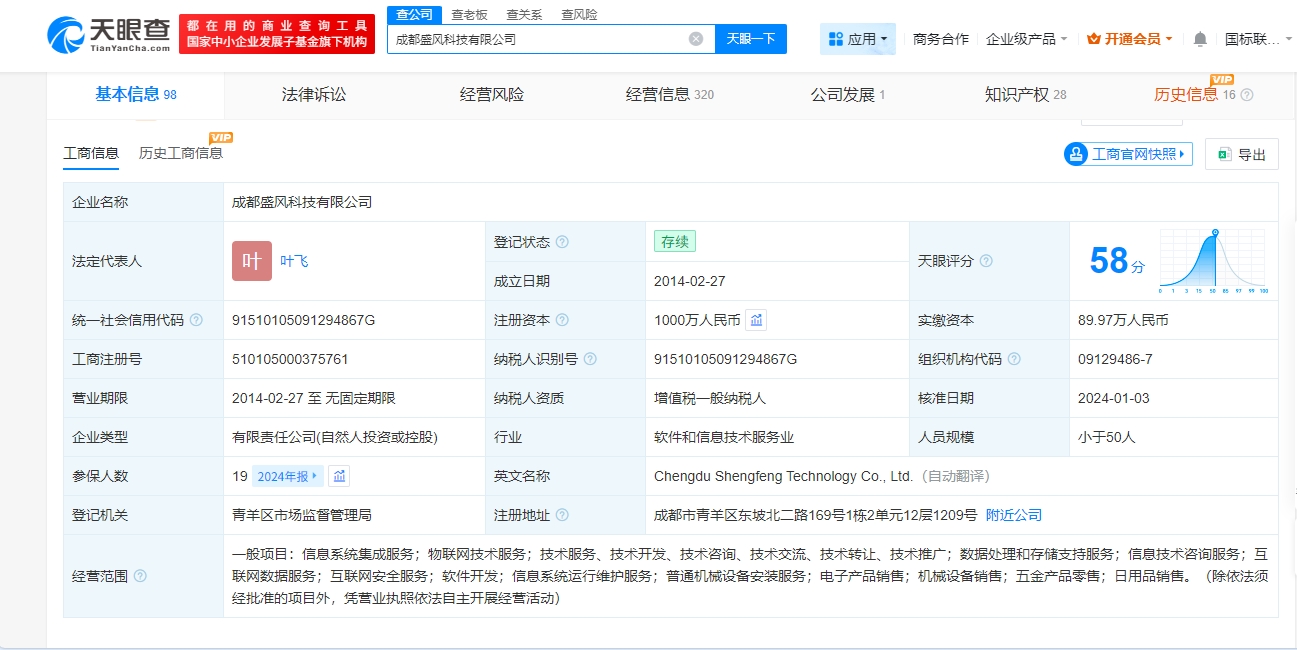Viewport: 1297px width, 650px height.
Task: Open the 附近公司 link
Action: (x=1013, y=515)
